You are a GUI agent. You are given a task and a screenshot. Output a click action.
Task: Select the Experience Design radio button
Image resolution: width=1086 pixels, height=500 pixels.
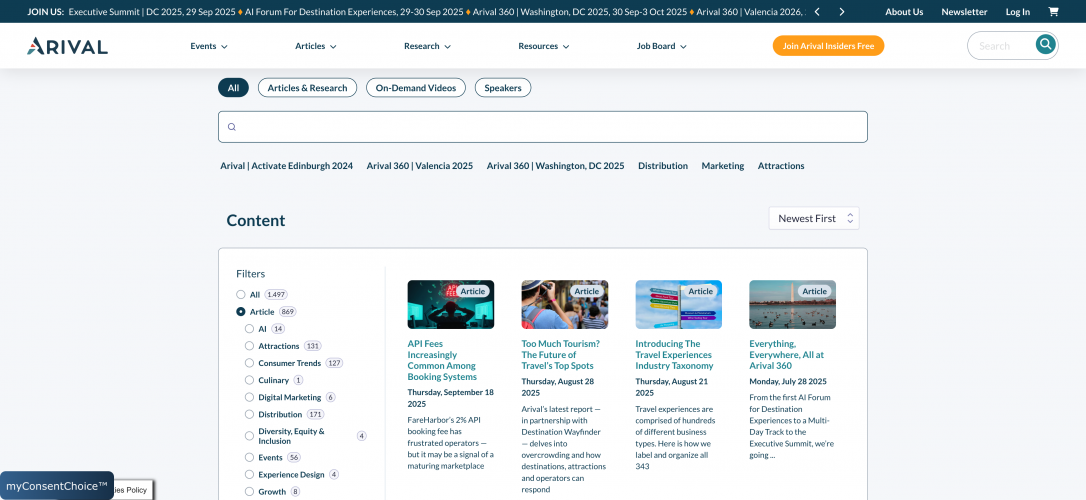(x=249, y=474)
